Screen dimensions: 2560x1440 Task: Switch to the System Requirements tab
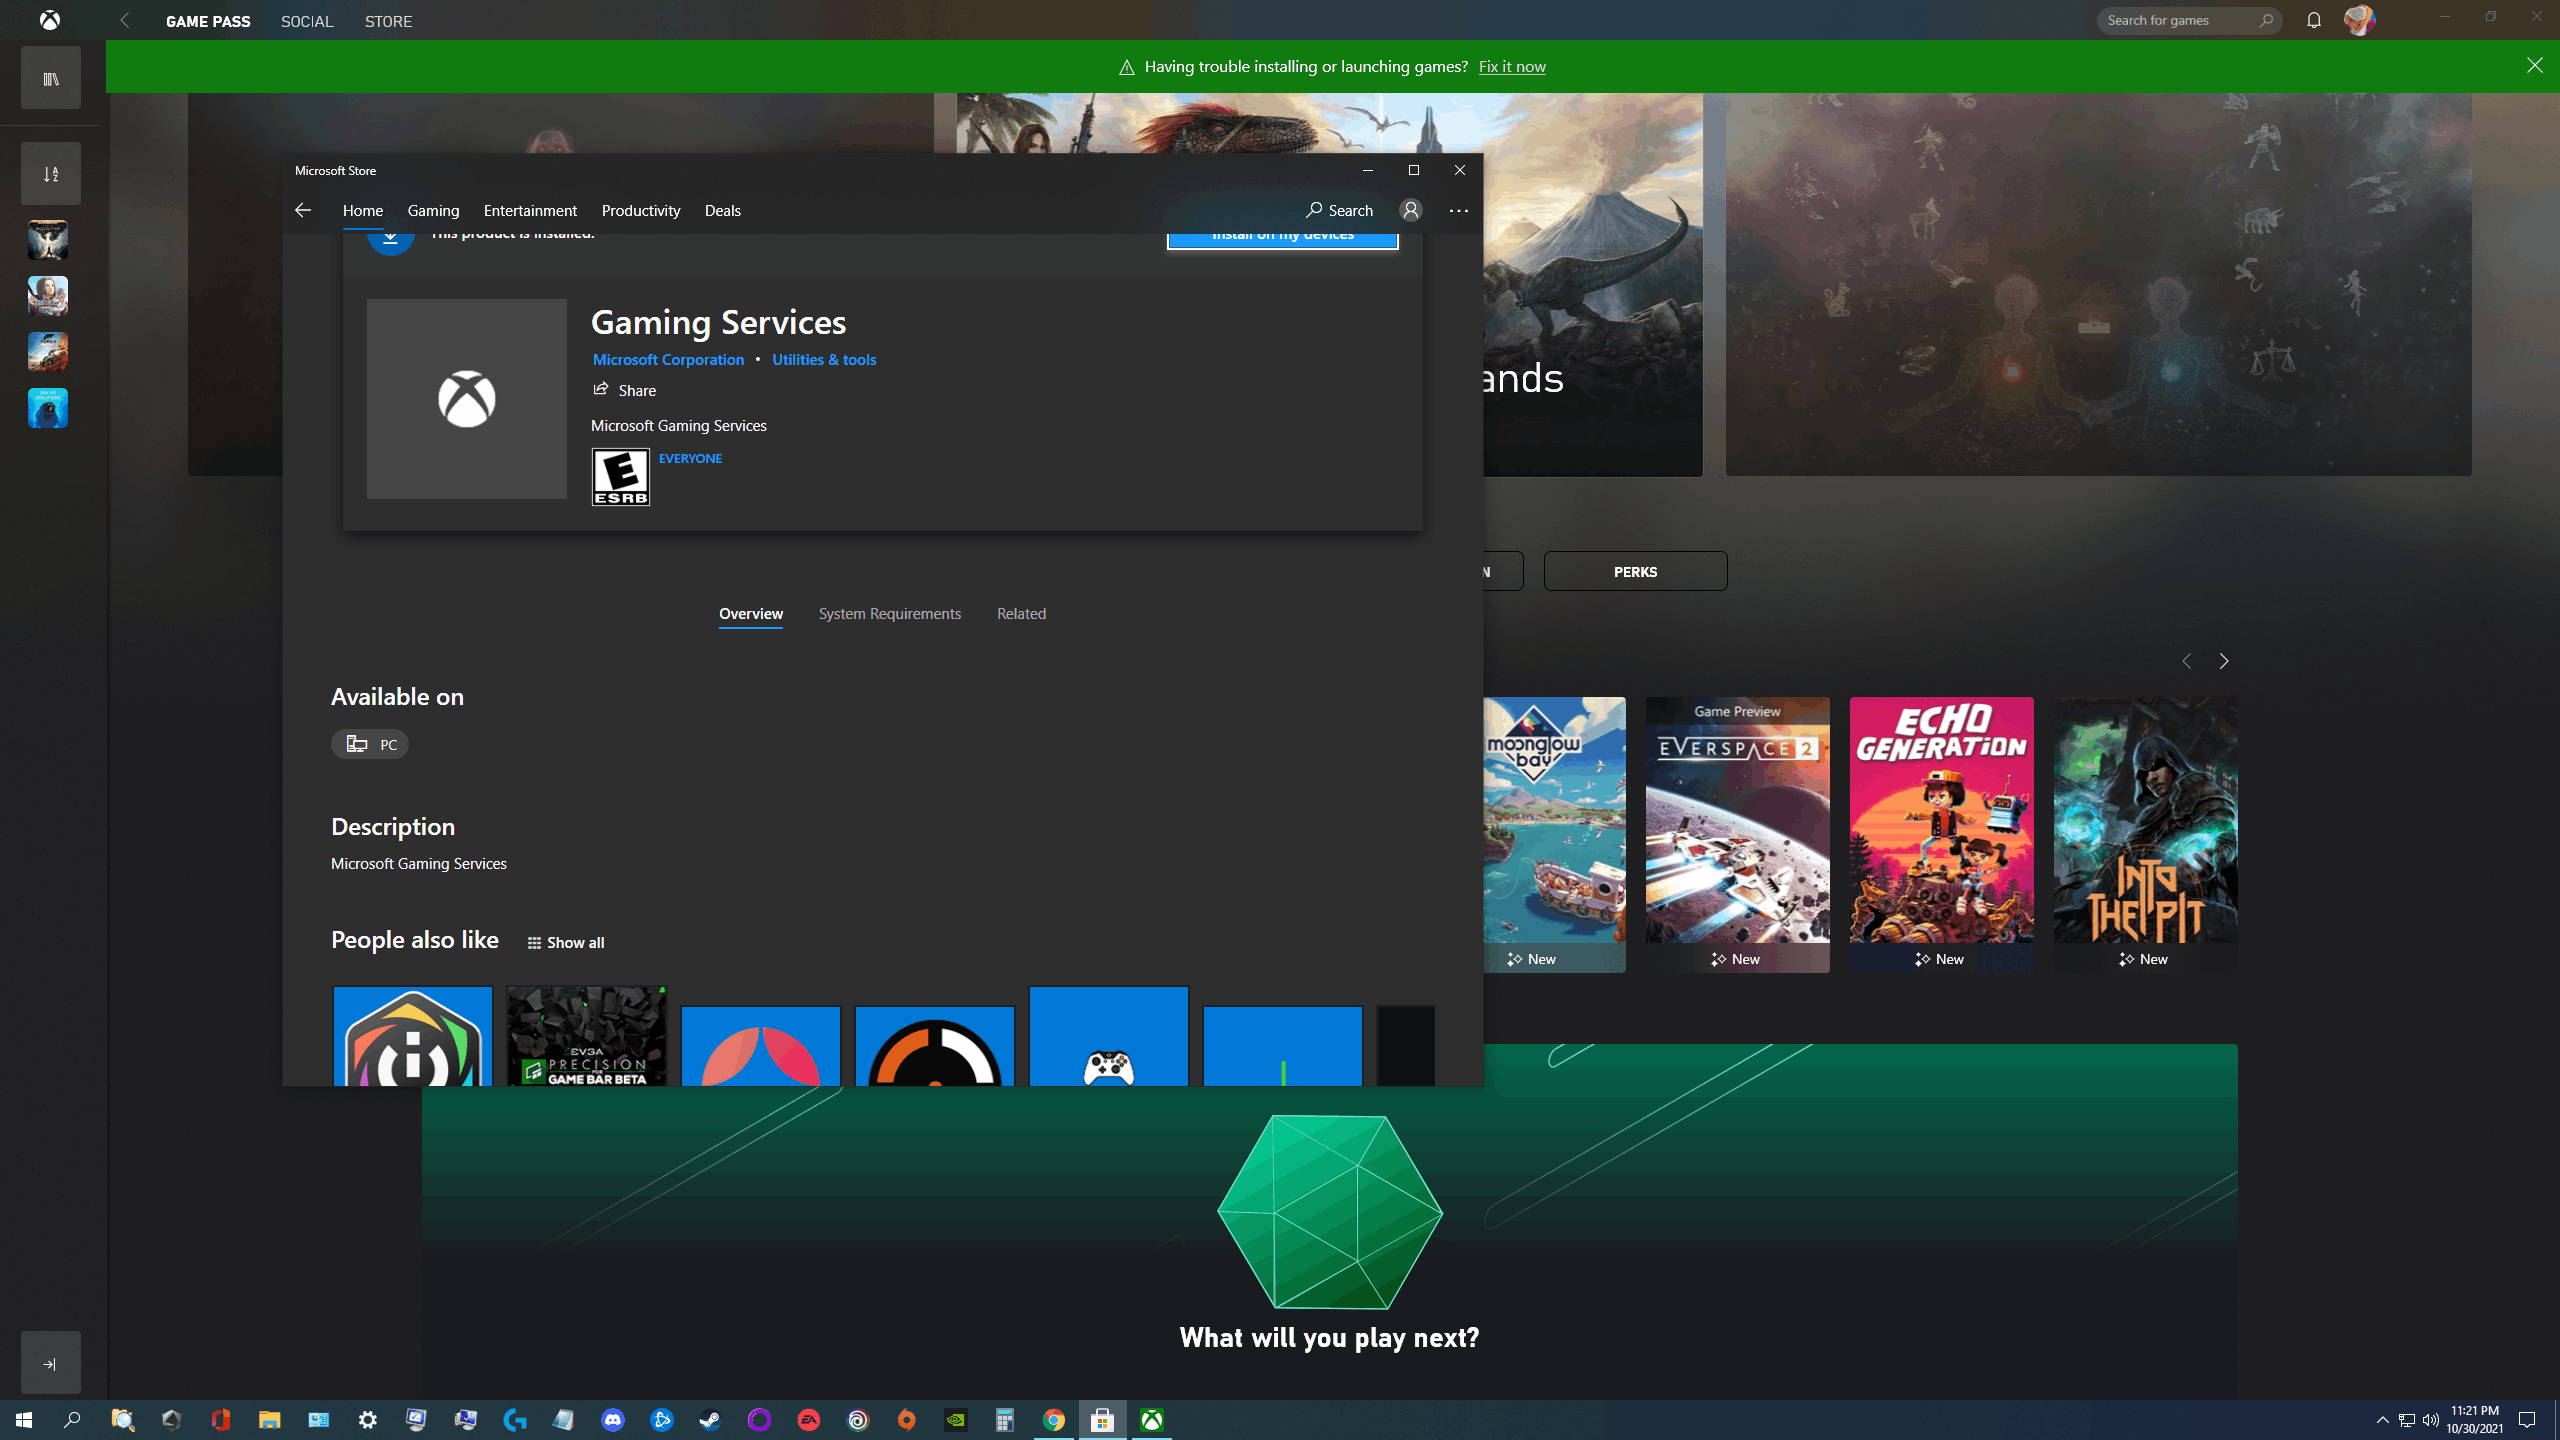coord(890,614)
